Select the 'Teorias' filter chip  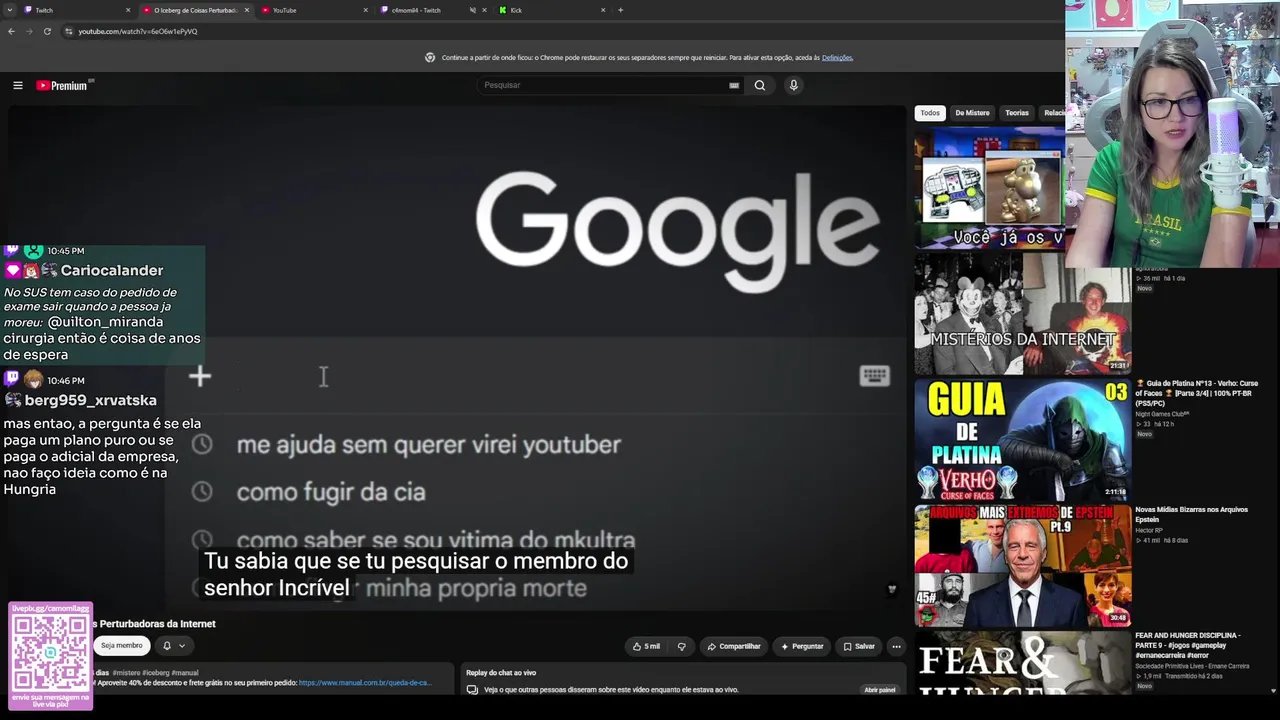[1017, 113]
